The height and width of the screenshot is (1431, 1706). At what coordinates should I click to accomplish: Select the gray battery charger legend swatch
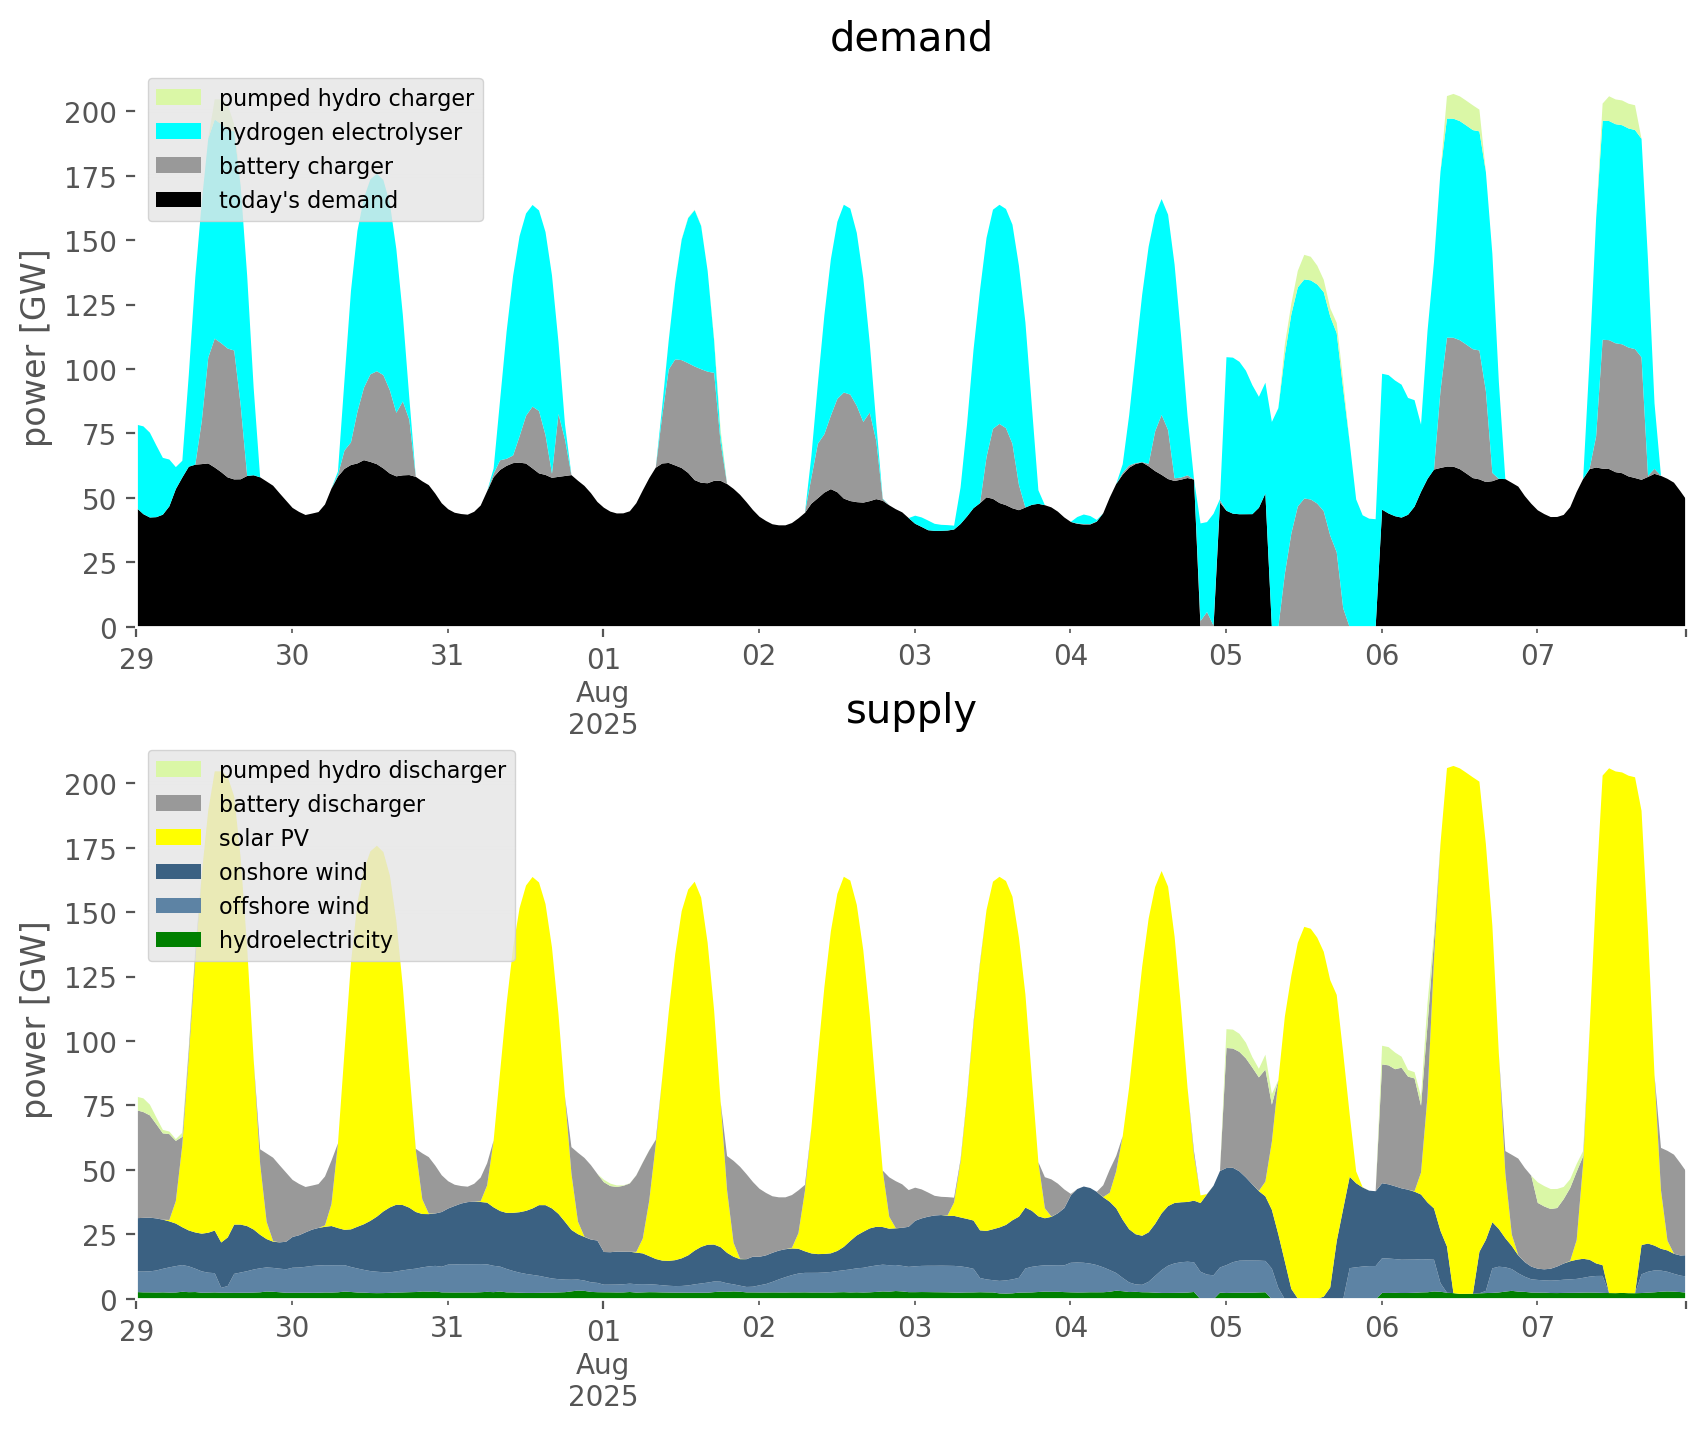tap(180, 166)
